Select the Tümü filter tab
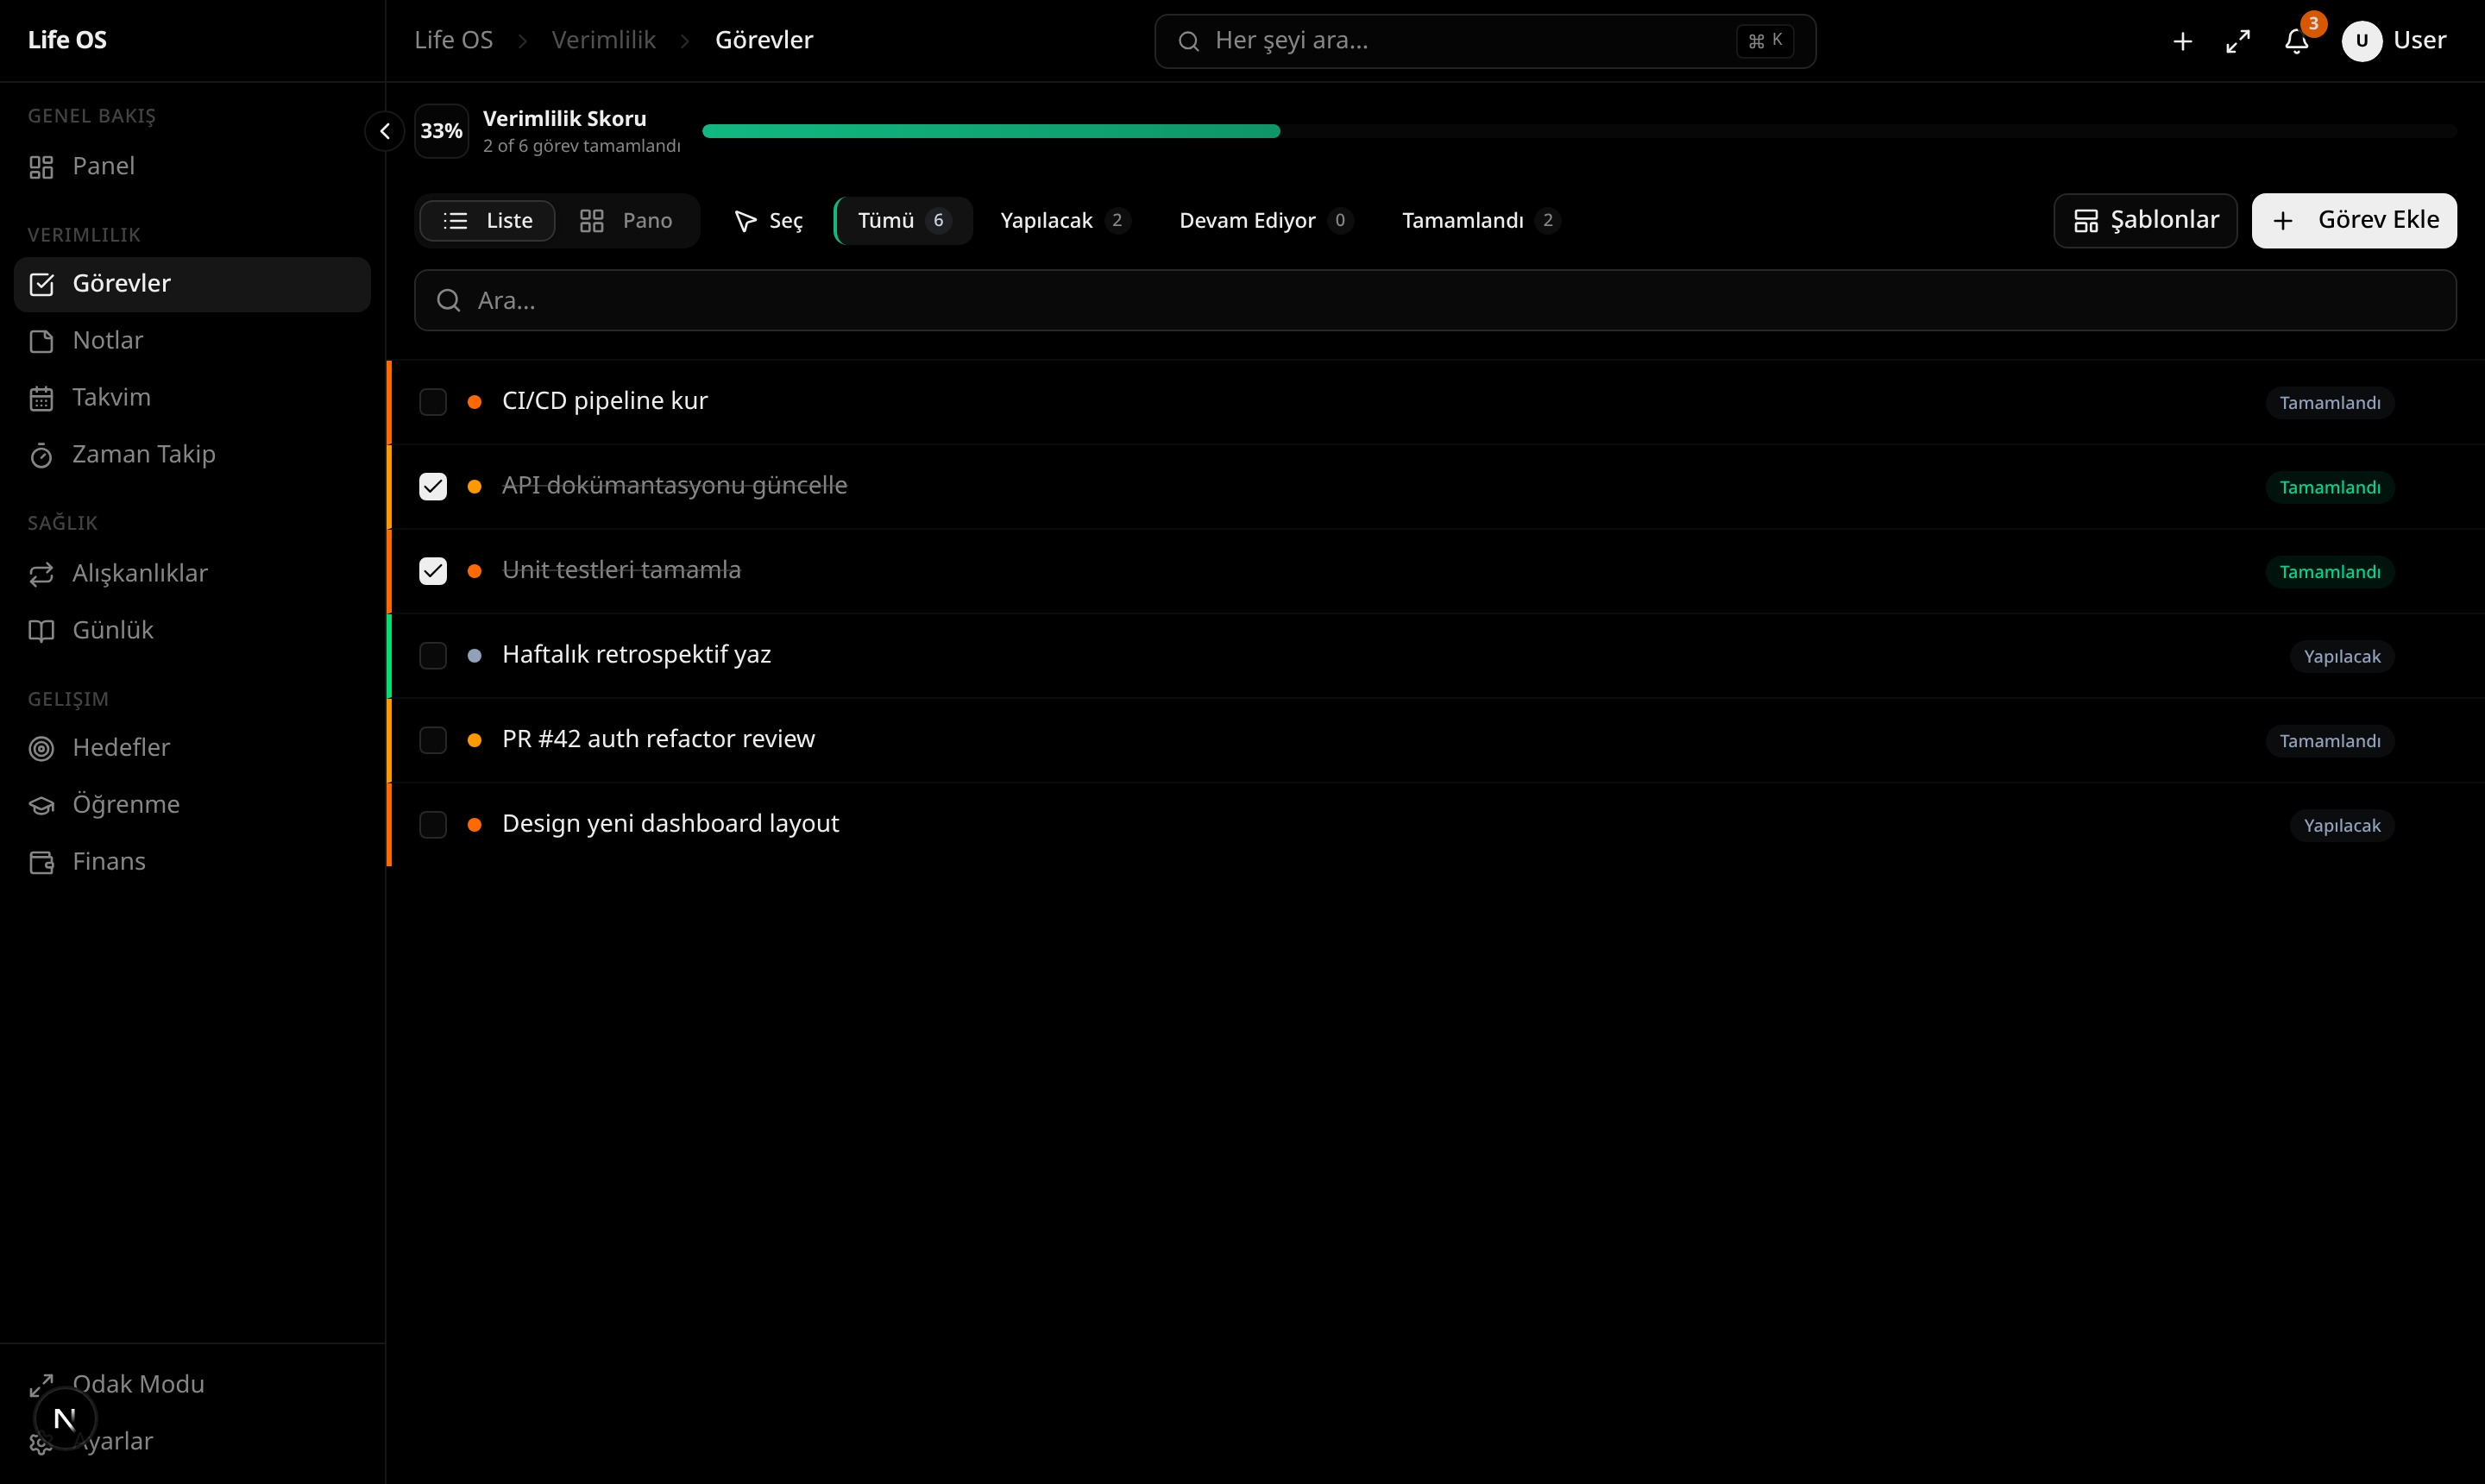The width and height of the screenshot is (2485, 1484). click(x=903, y=220)
